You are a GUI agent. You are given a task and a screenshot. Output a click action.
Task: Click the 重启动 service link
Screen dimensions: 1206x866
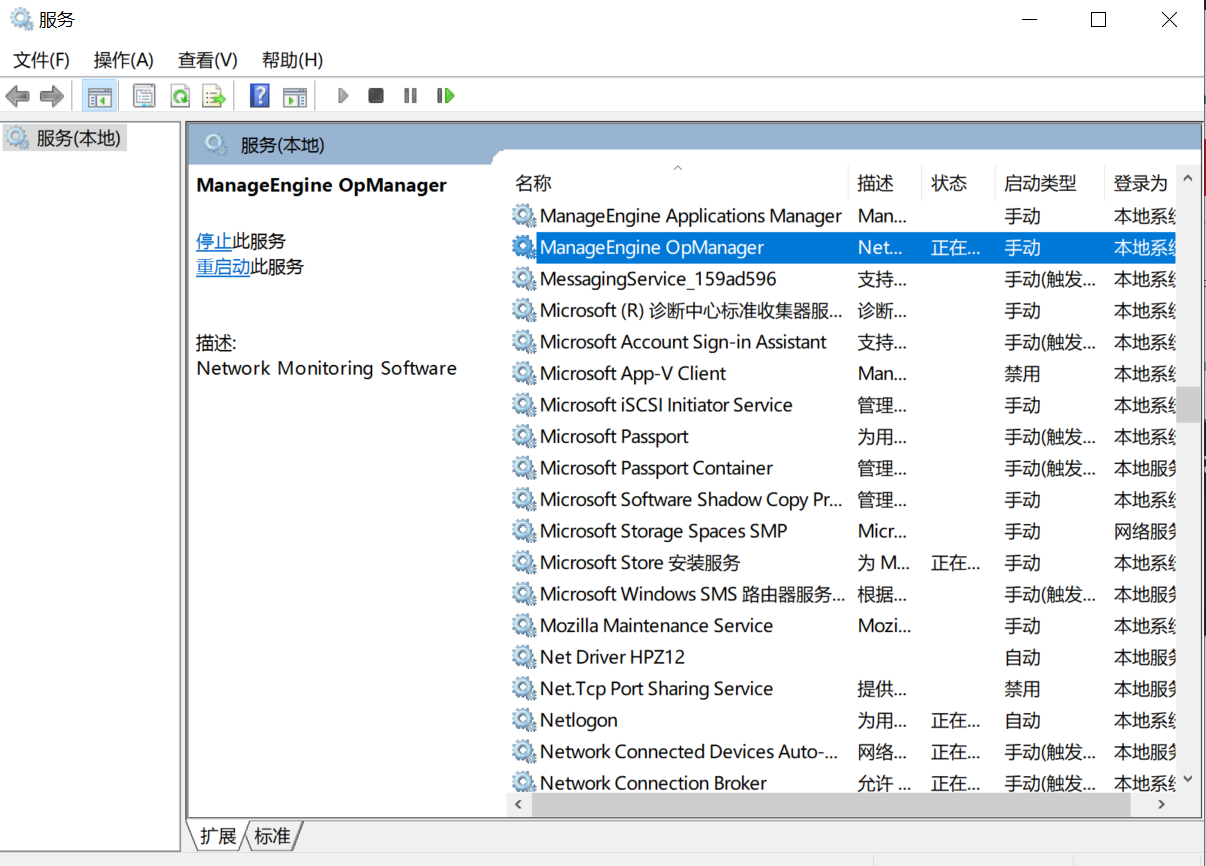(223, 267)
